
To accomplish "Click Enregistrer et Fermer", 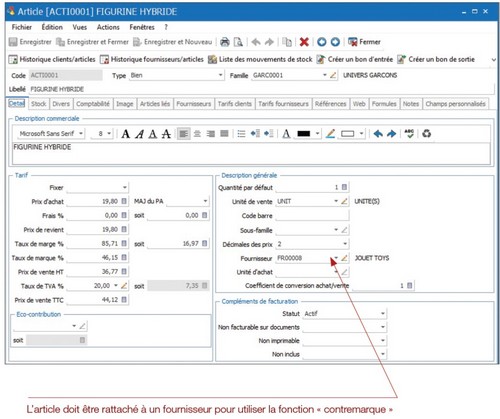I will (92, 42).
